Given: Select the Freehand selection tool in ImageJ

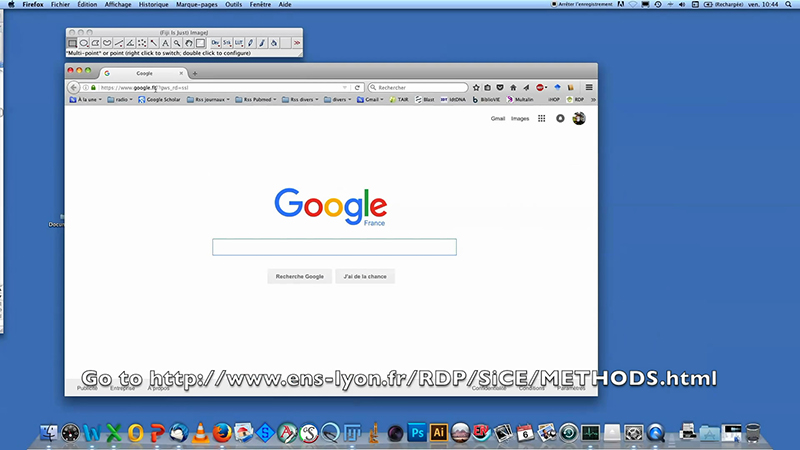Looking at the screenshot, I should click(107, 43).
